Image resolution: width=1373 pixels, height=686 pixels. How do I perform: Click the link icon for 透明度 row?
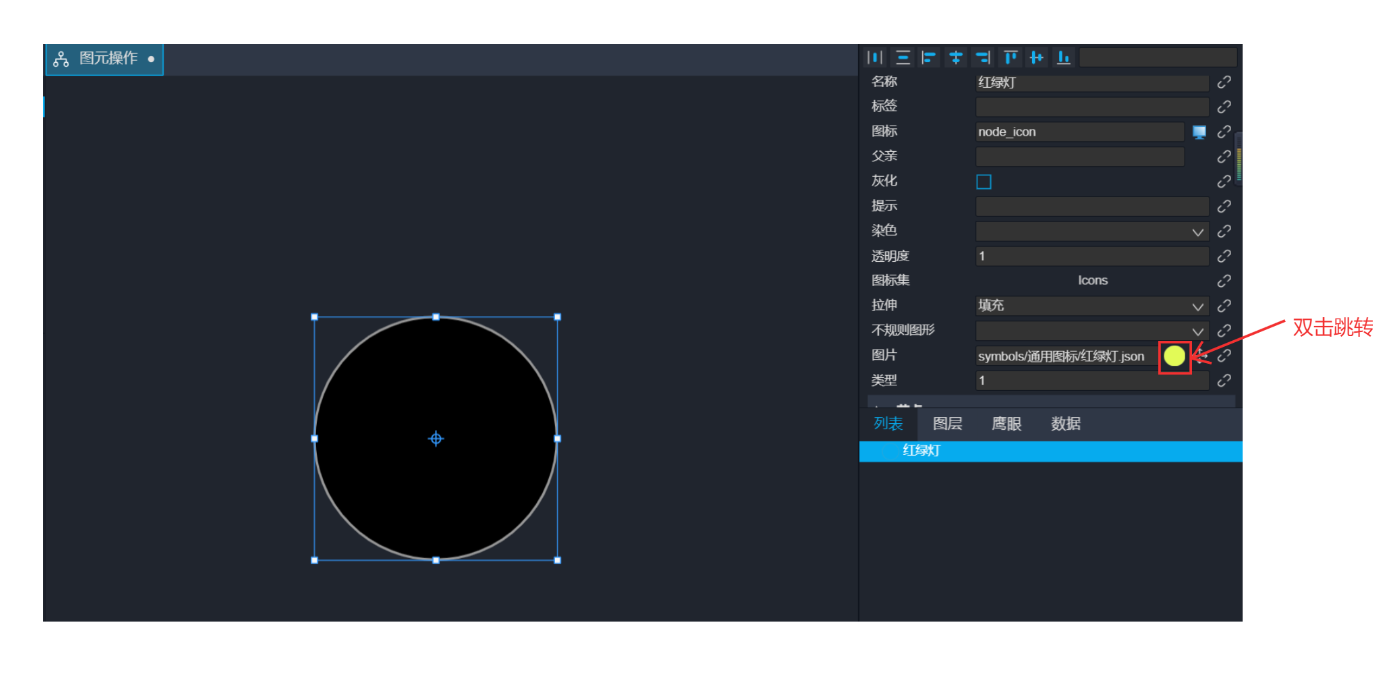click(x=1224, y=256)
